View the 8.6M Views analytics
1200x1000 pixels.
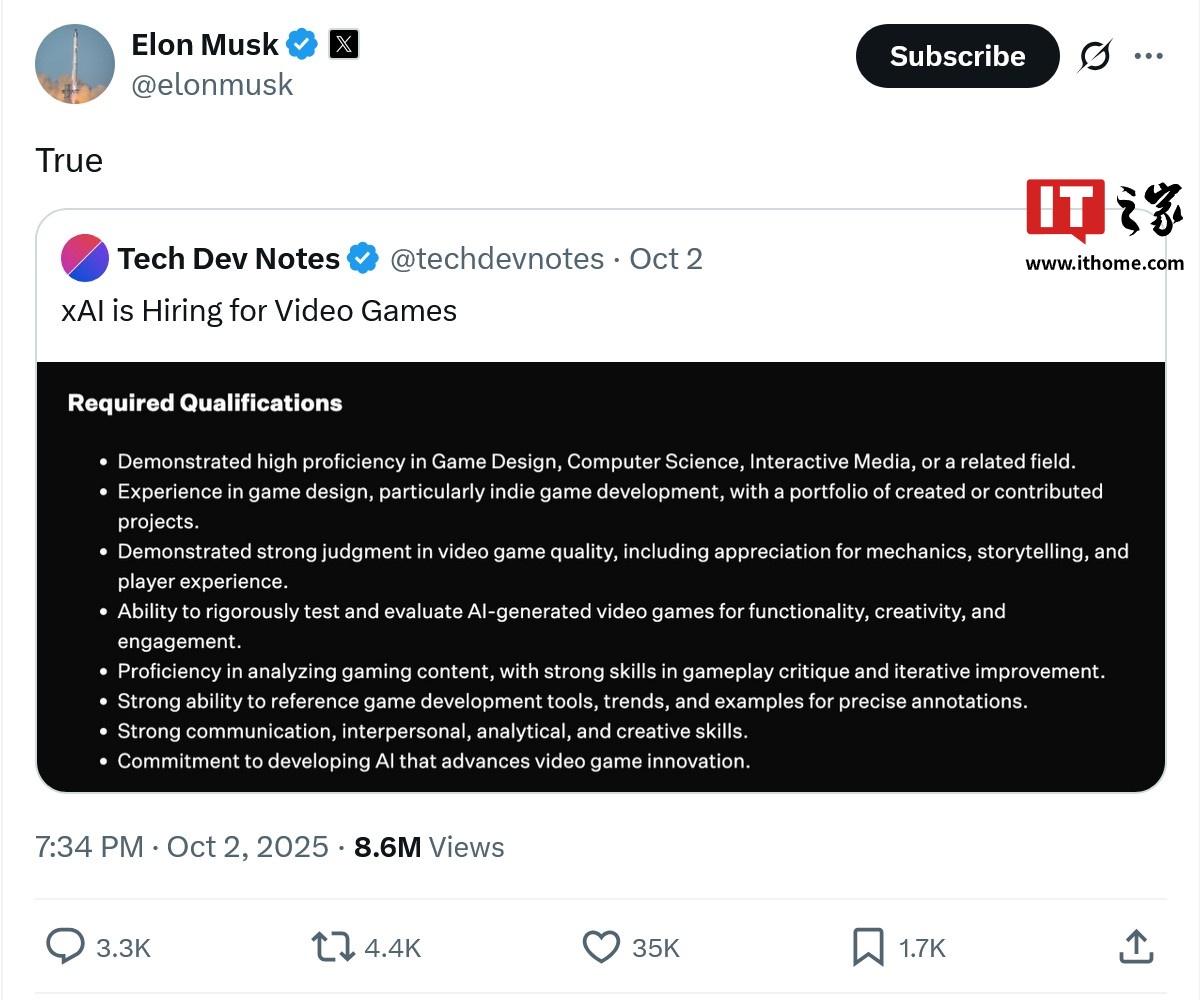pyautogui.click(x=429, y=847)
